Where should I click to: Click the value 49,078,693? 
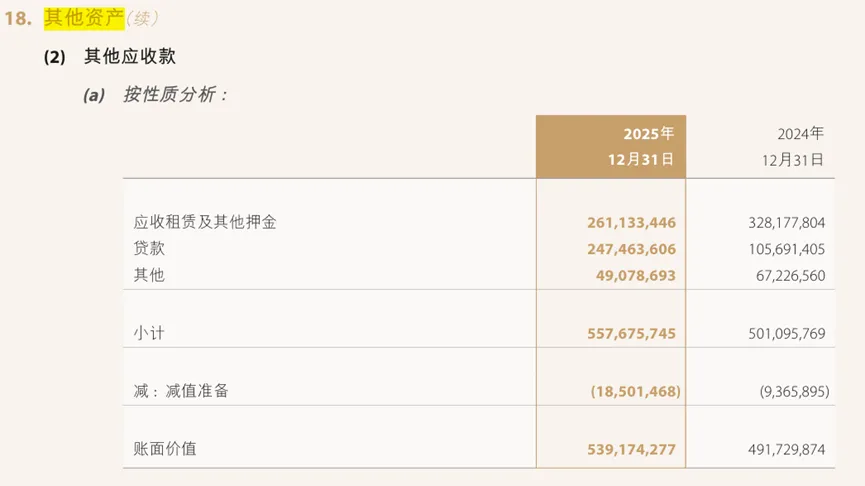[639, 275]
